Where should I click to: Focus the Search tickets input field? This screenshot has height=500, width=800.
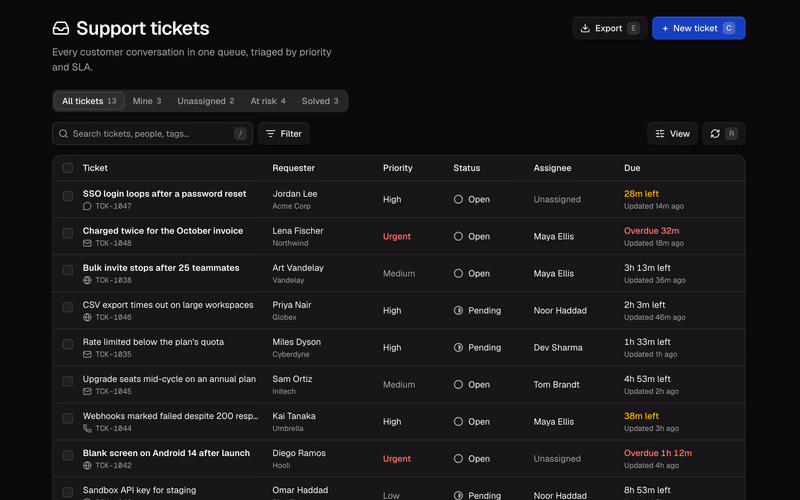[x=153, y=134]
